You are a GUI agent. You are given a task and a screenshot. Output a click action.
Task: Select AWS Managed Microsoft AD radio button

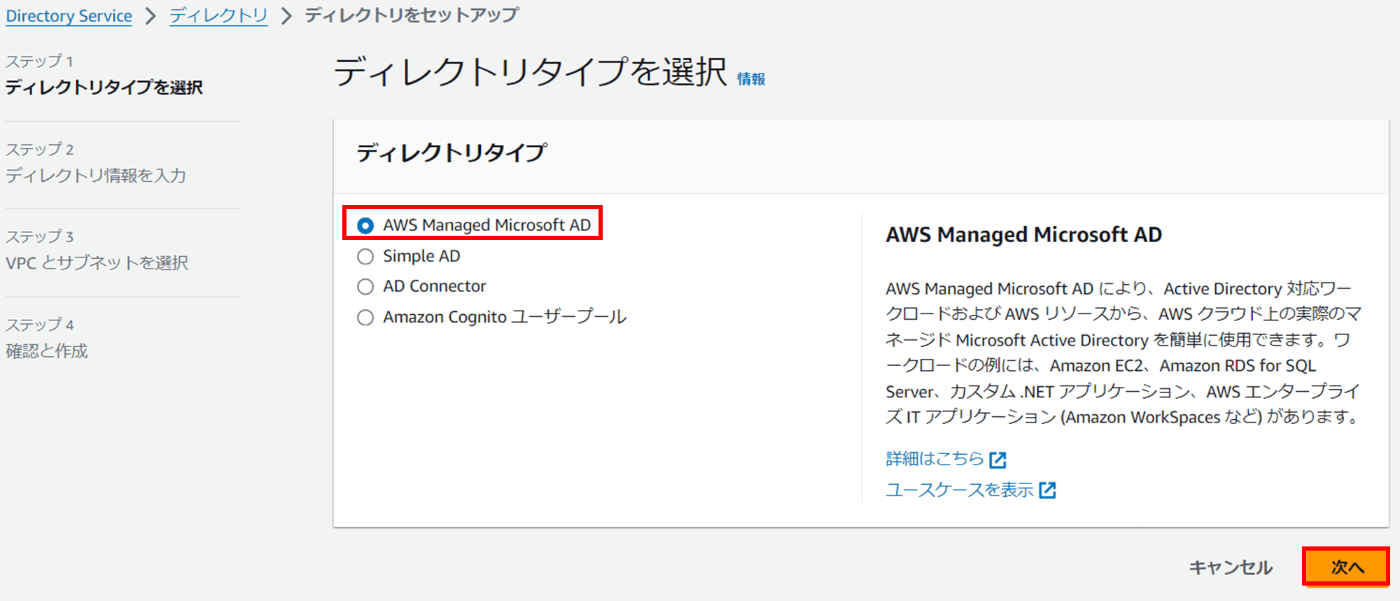click(x=365, y=226)
